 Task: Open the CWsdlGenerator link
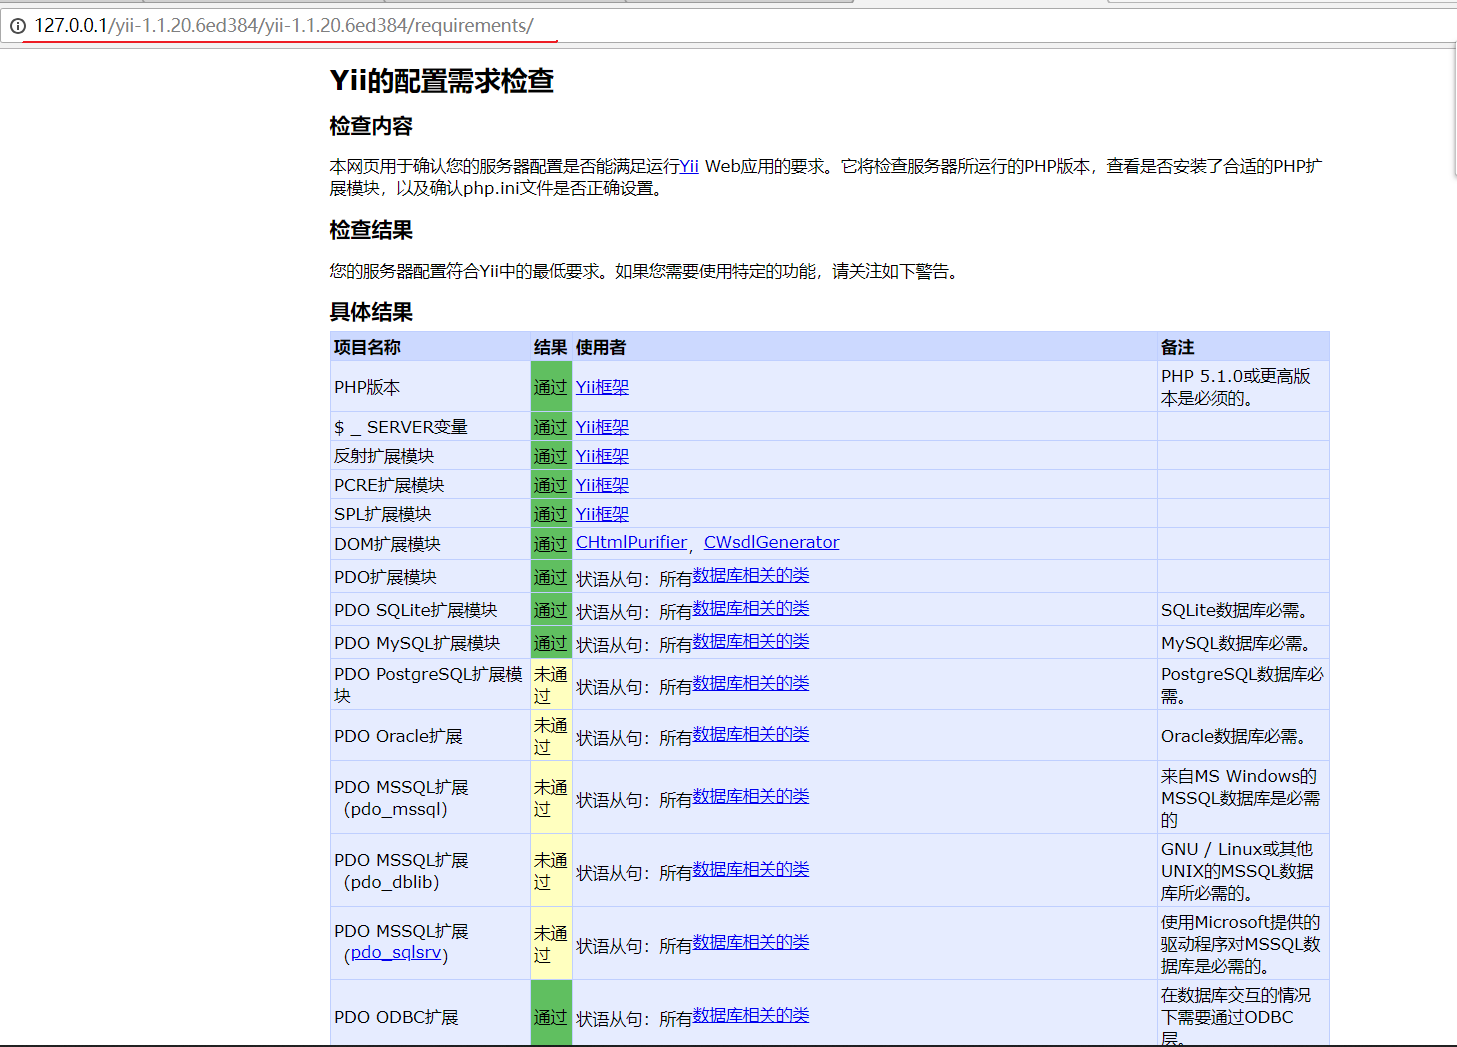pos(771,542)
